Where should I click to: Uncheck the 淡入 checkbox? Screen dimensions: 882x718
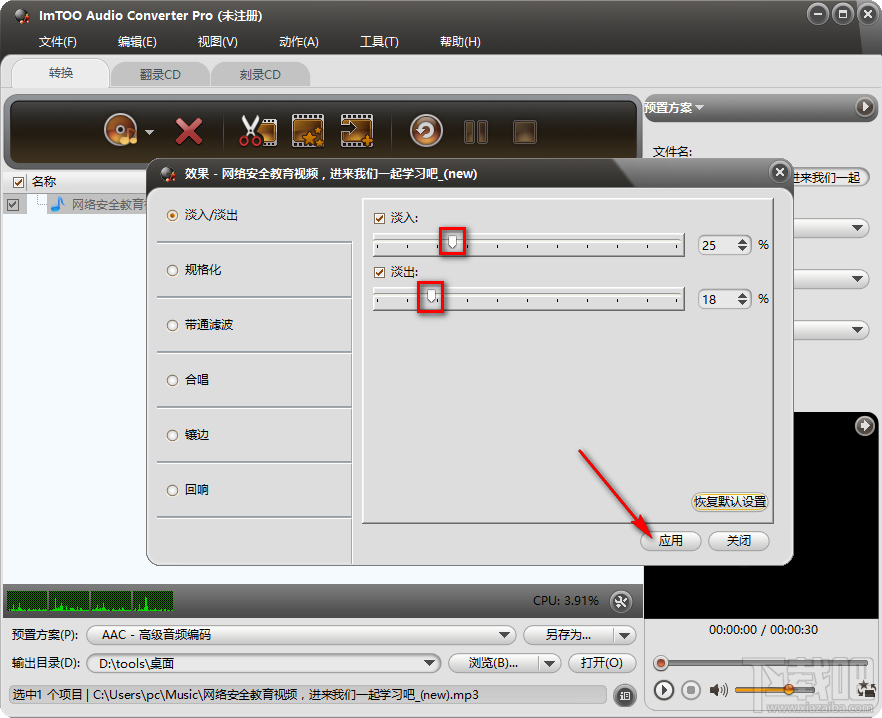tap(381, 218)
